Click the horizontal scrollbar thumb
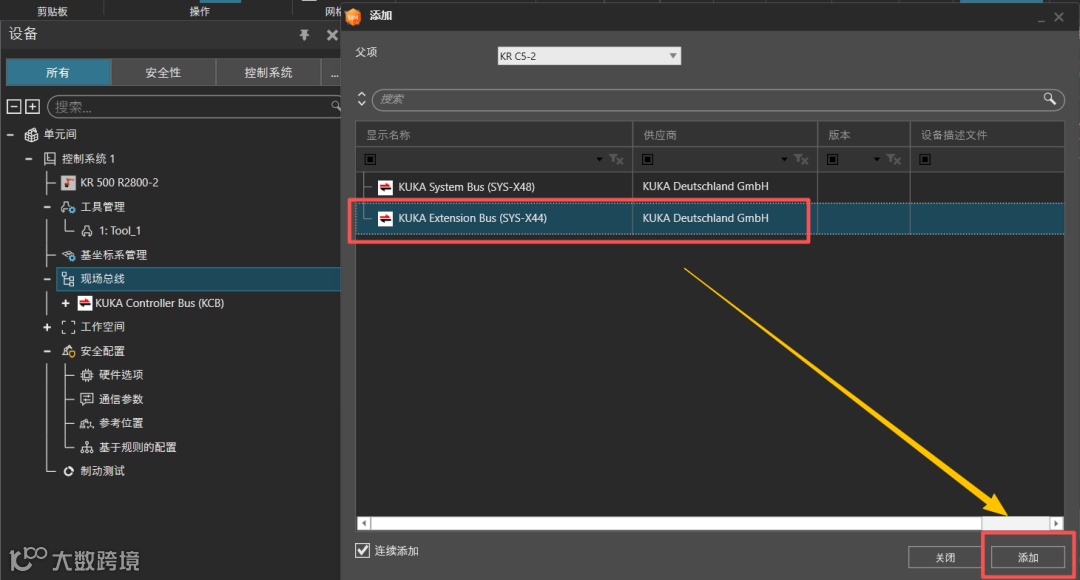Image resolution: width=1080 pixels, height=580 pixels. pos(676,524)
